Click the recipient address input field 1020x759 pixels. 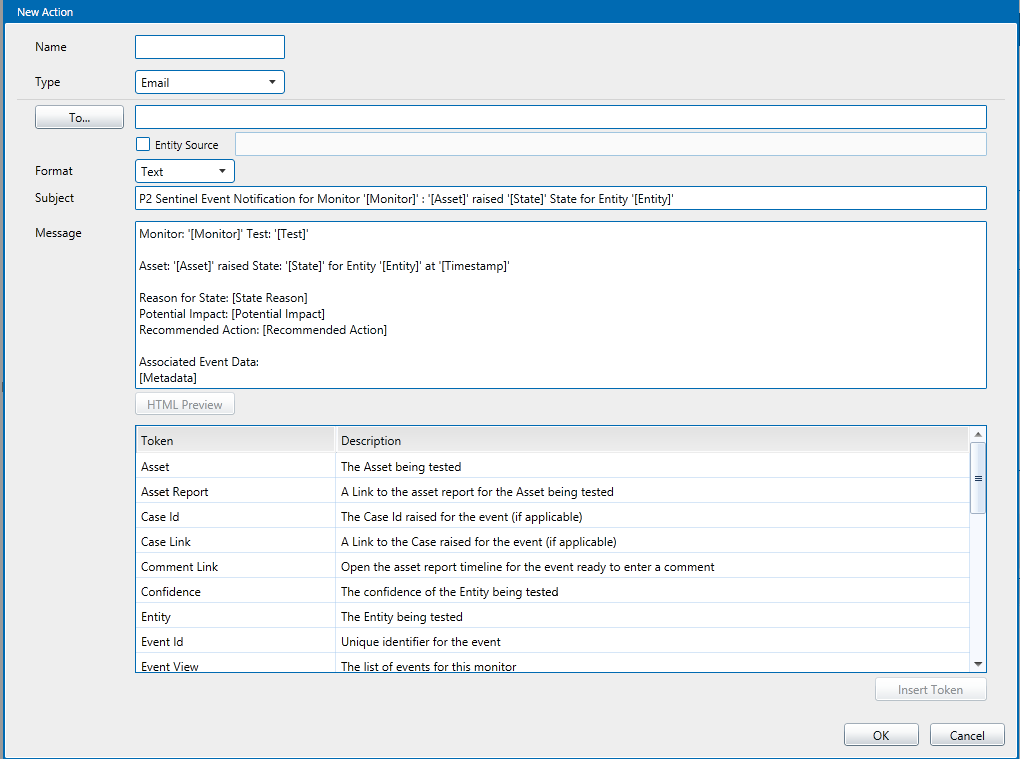(x=560, y=117)
